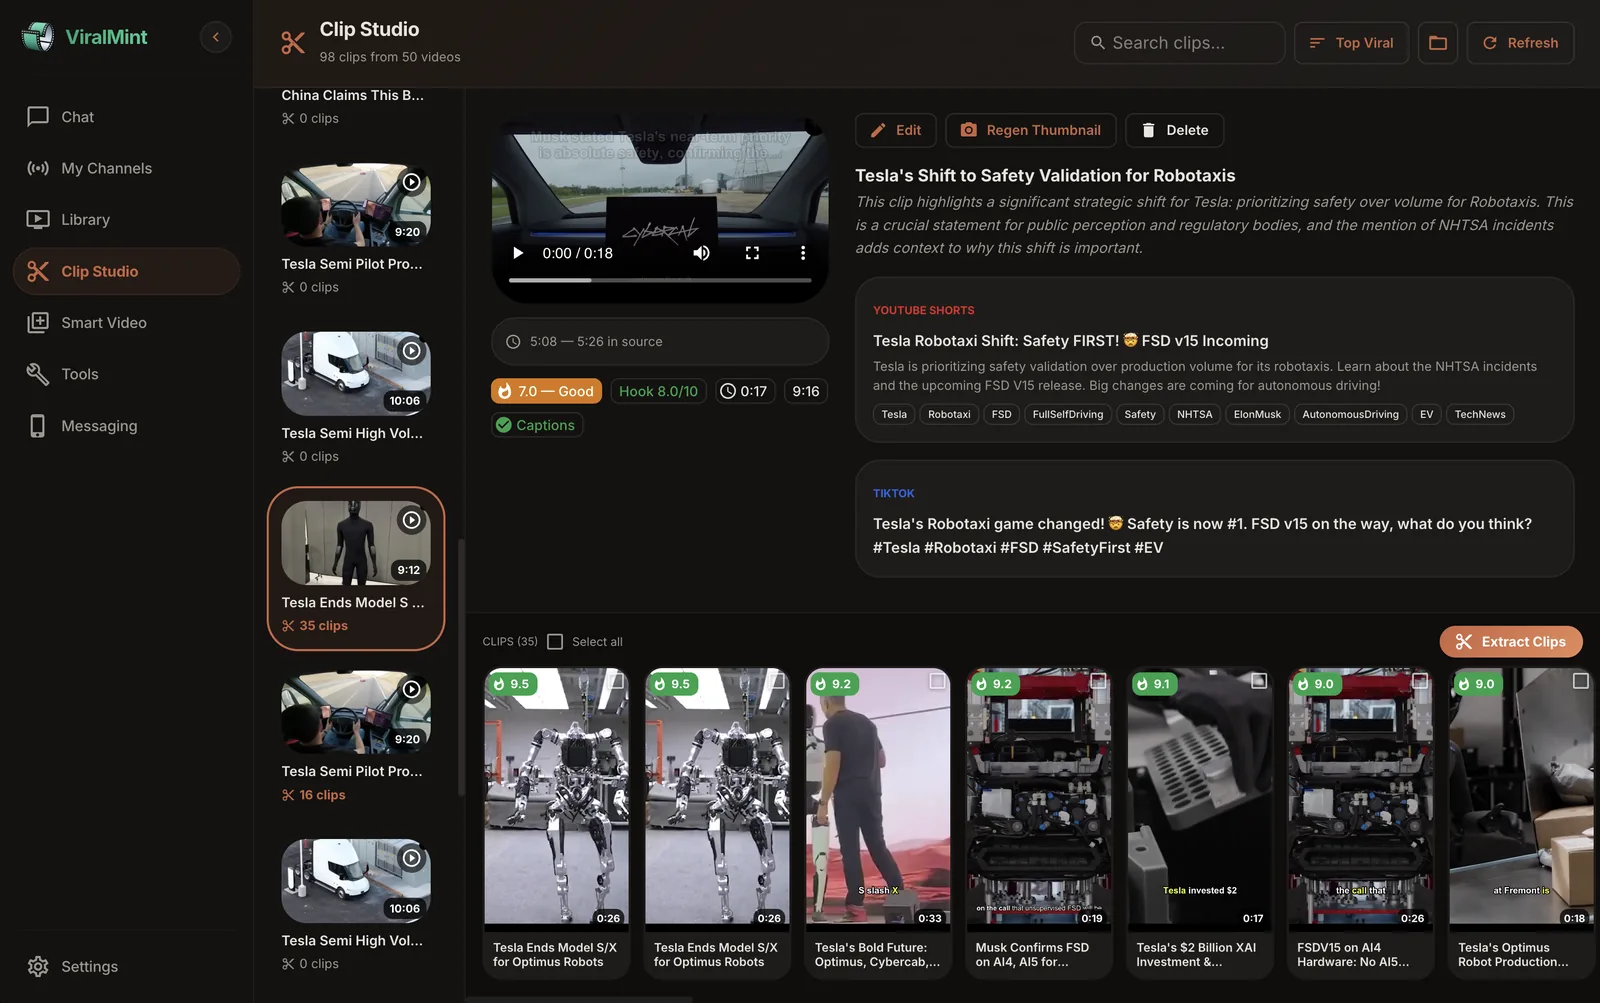Screen dimensions: 1600x1003
Task: Click the 9.2 score badge on Tesla's Bold Future clip
Action: pos(833,684)
